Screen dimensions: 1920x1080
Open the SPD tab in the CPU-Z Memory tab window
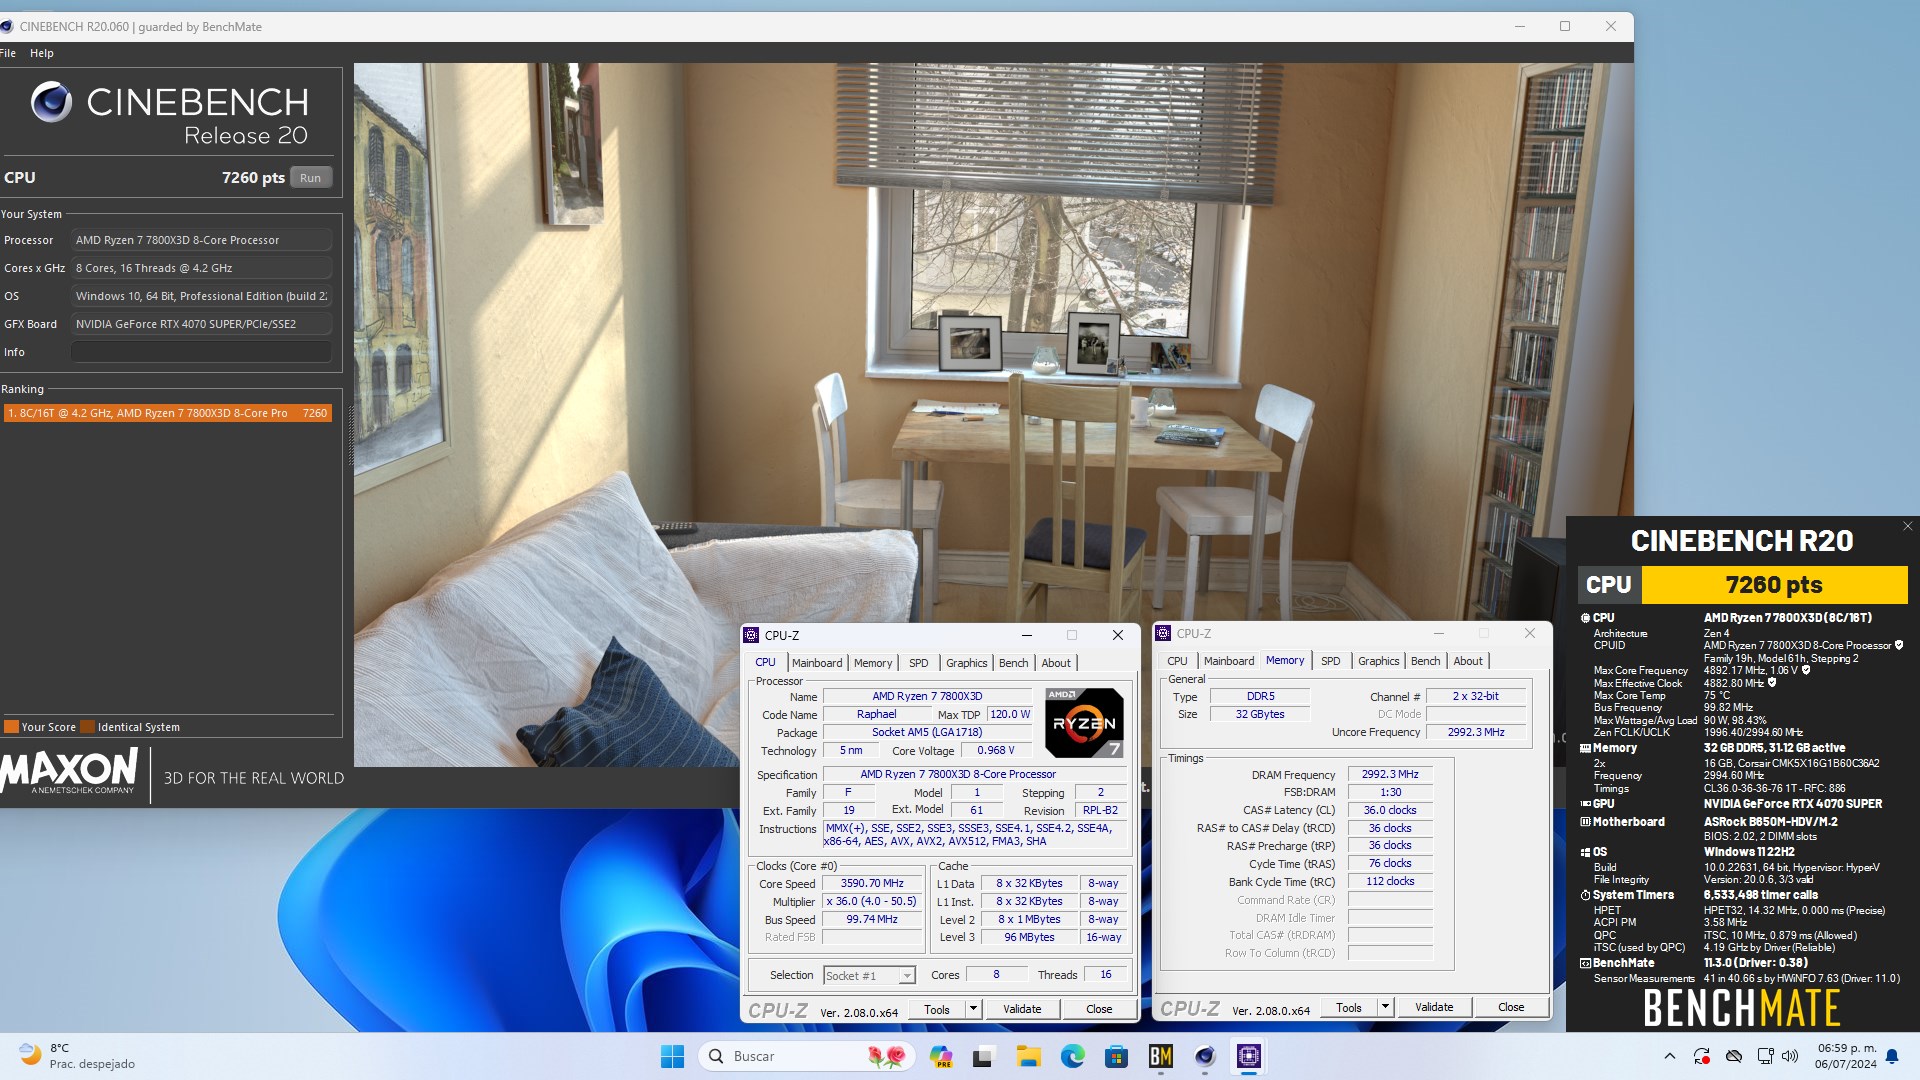[x=1330, y=661]
